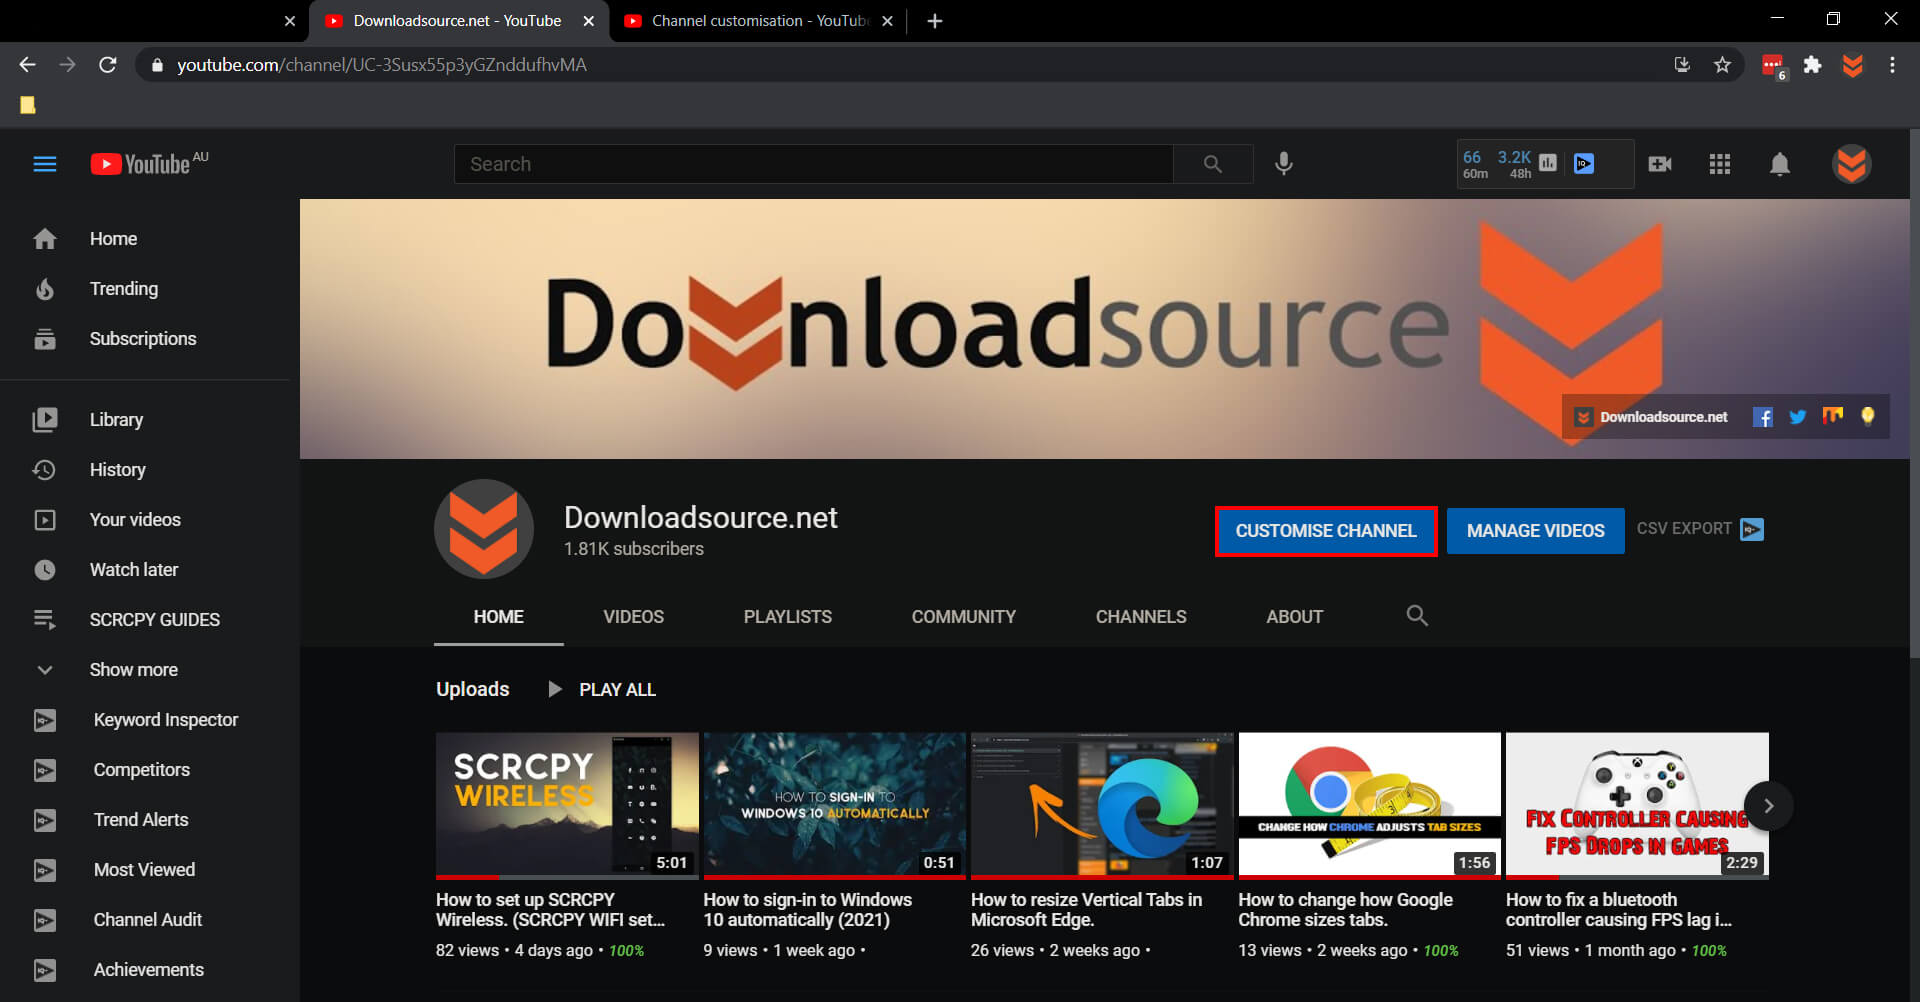This screenshot has height=1002, width=1920.
Task: Click the Downloadsource extension icon in toolbar
Action: (1852, 65)
